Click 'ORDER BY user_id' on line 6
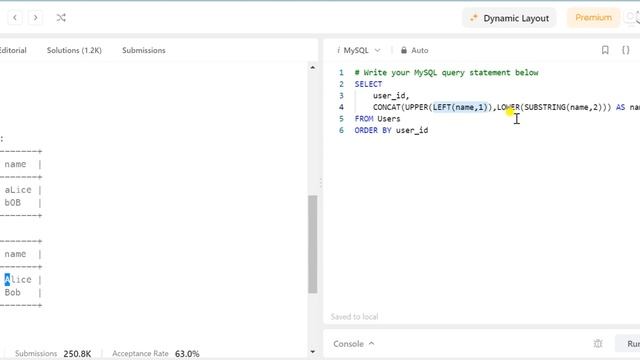Image resolution: width=640 pixels, height=360 pixels. click(391, 130)
